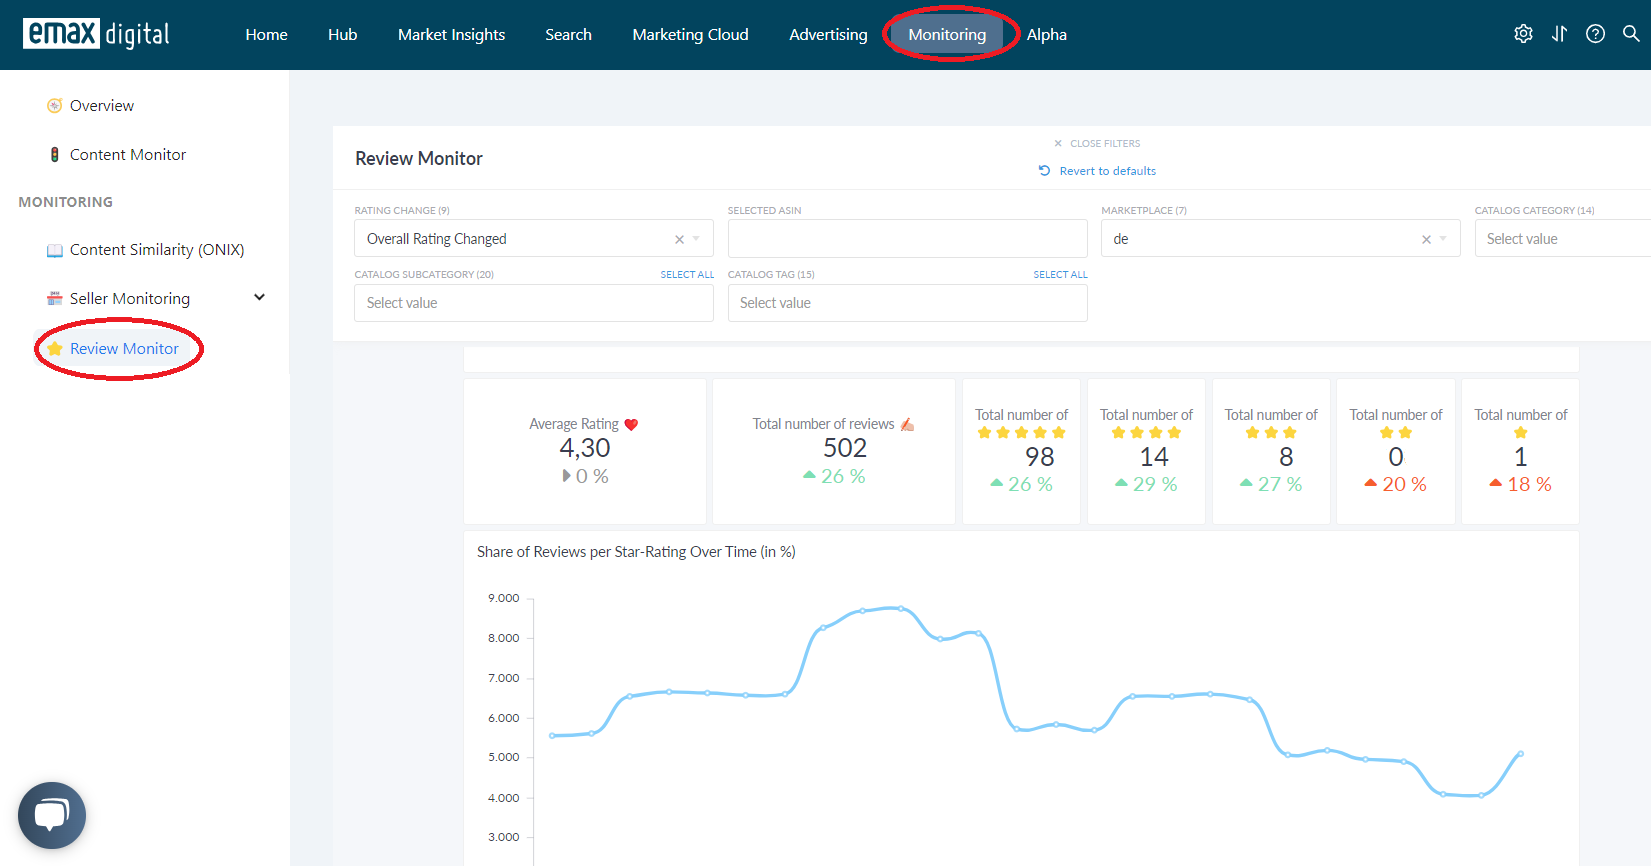Open the Marketplace dropdown arrow

point(1444,239)
